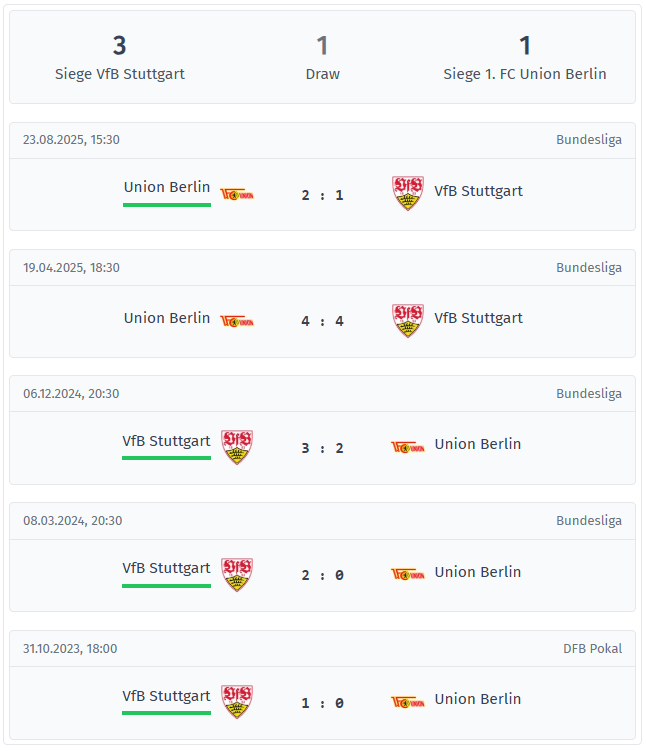Click VfB Stuttgart crest in 08.03.2024 match
Viewport: 646px width, 751px height.
point(237,574)
